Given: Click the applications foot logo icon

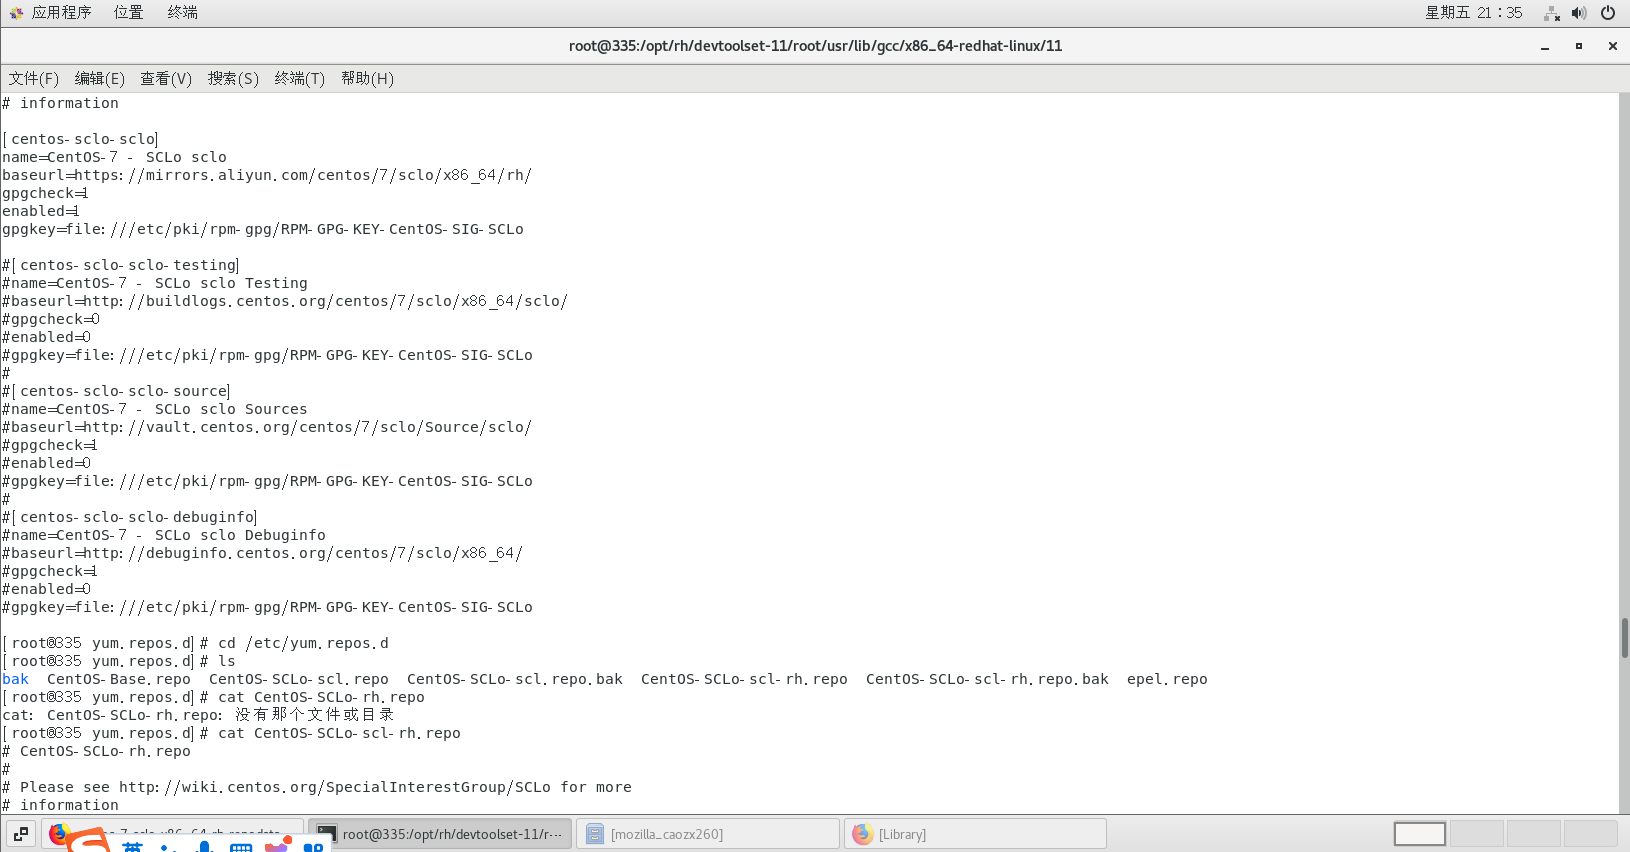Looking at the screenshot, I should click(x=16, y=13).
